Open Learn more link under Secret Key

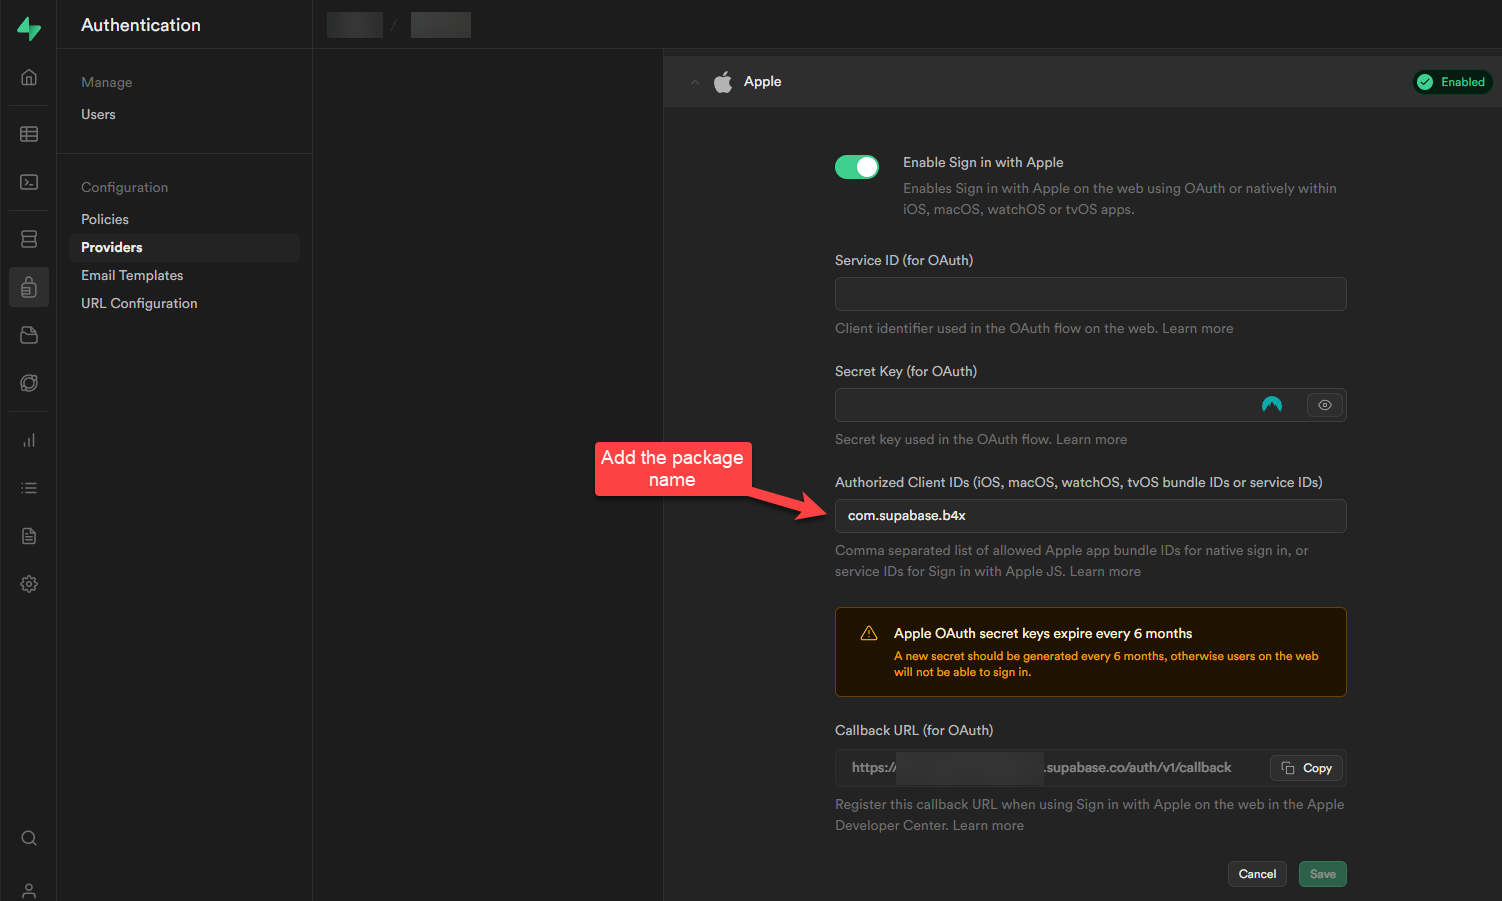(x=1091, y=439)
